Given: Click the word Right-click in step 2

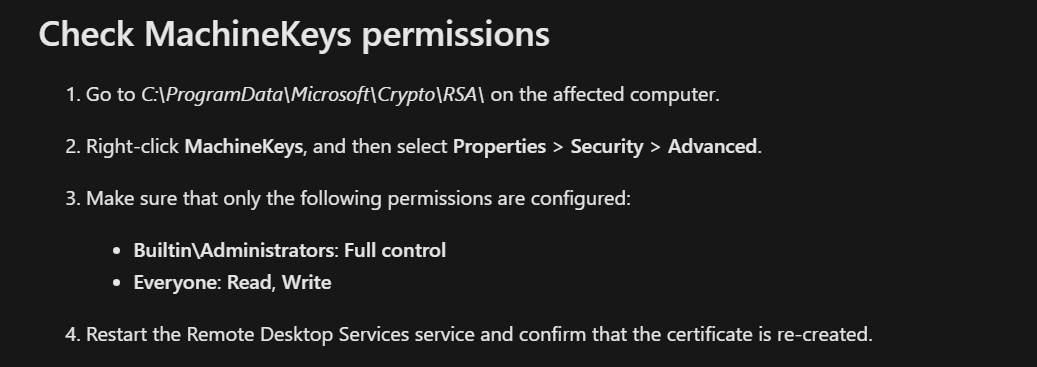Looking at the screenshot, I should (132, 146).
